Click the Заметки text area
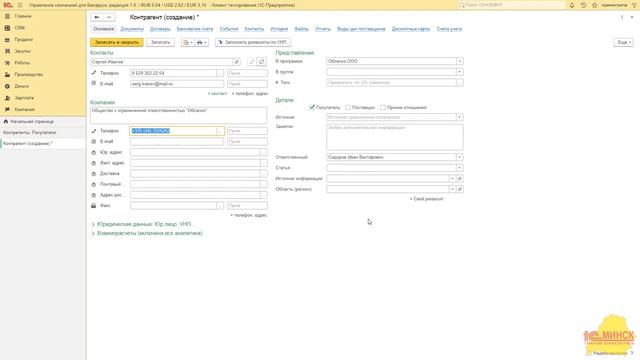Screen dimensions: 640x360 tap(395, 137)
